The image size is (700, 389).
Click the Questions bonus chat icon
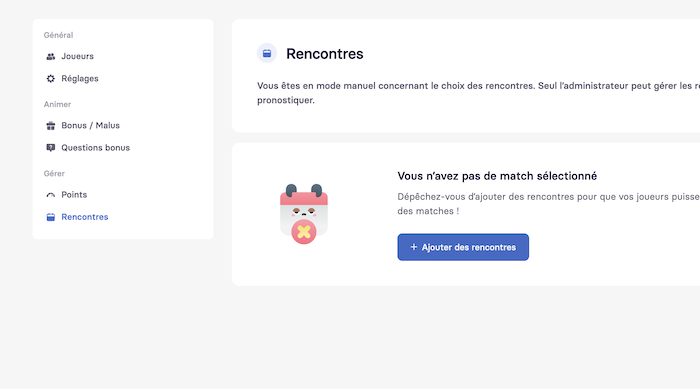(x=50, y=148)
